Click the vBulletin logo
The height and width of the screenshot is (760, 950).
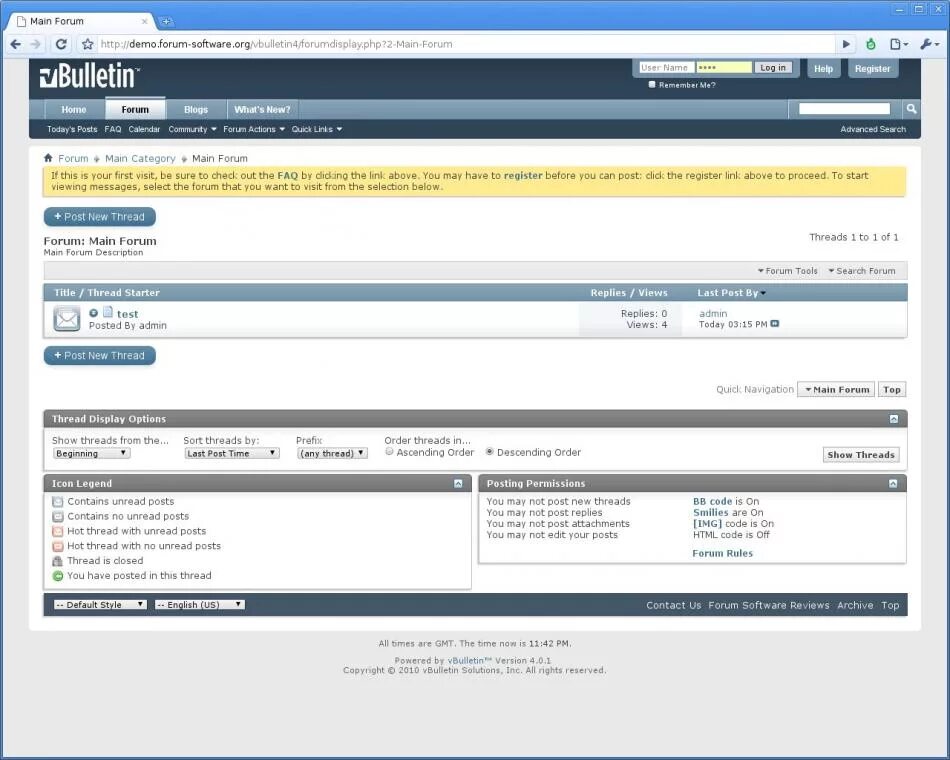[90, 76]
